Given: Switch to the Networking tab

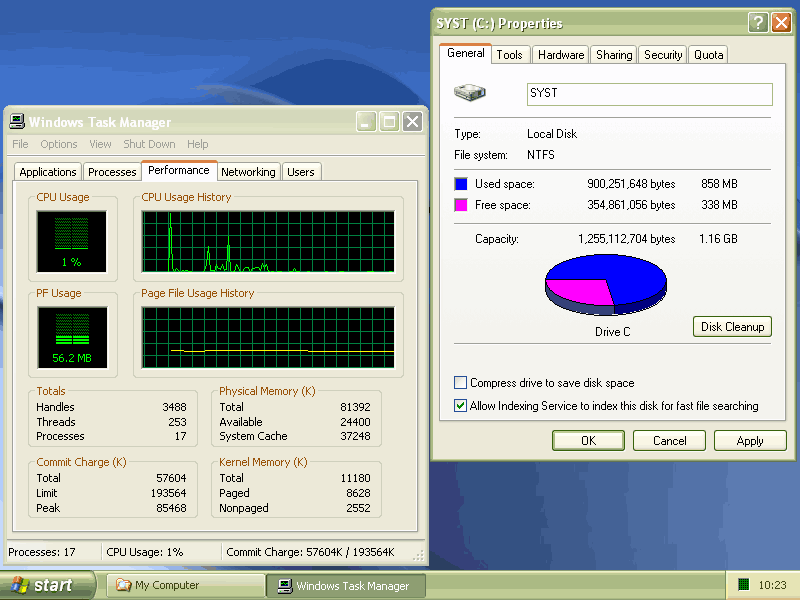Looking at the screenshot, I should click(248, 172).
